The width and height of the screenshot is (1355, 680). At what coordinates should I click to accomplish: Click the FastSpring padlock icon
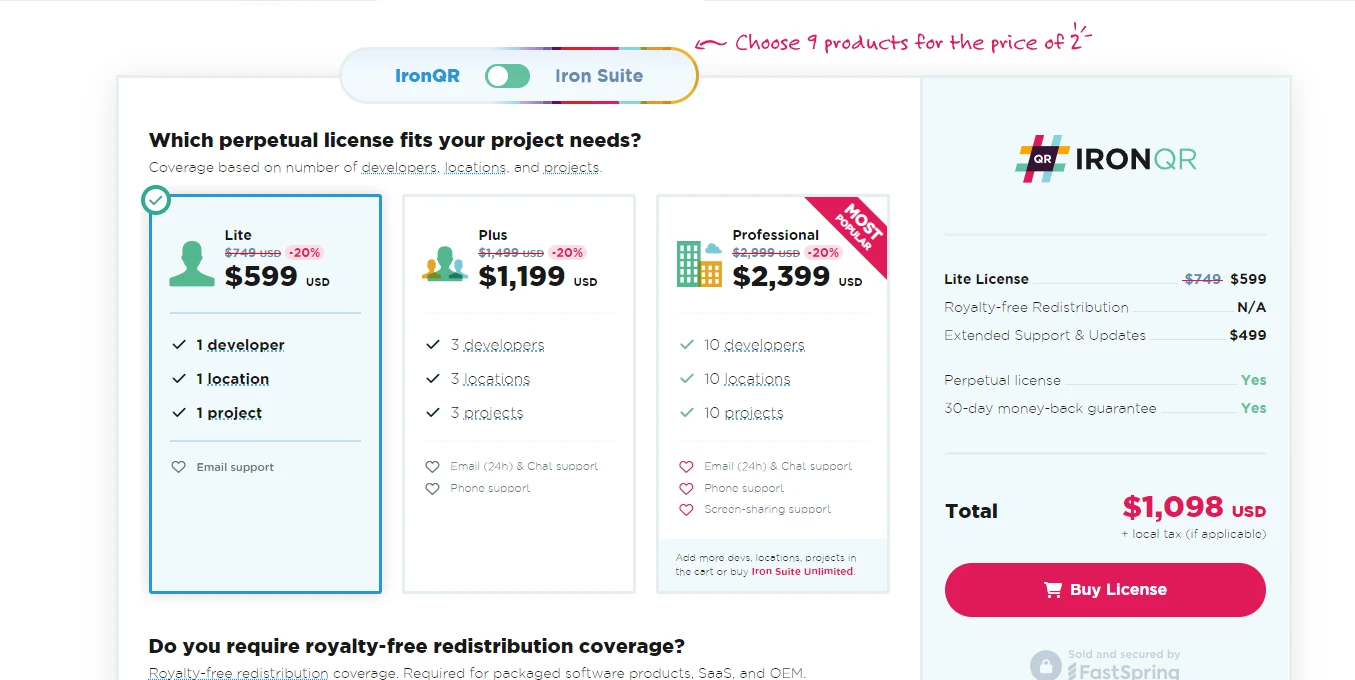pyautogui.click(x=1045, y=665)
